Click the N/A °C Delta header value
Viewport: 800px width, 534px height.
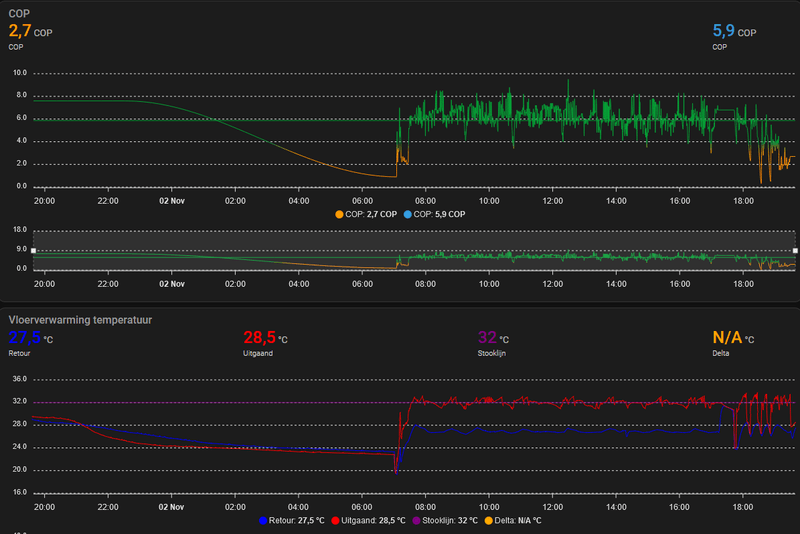[x=733, y=338]
